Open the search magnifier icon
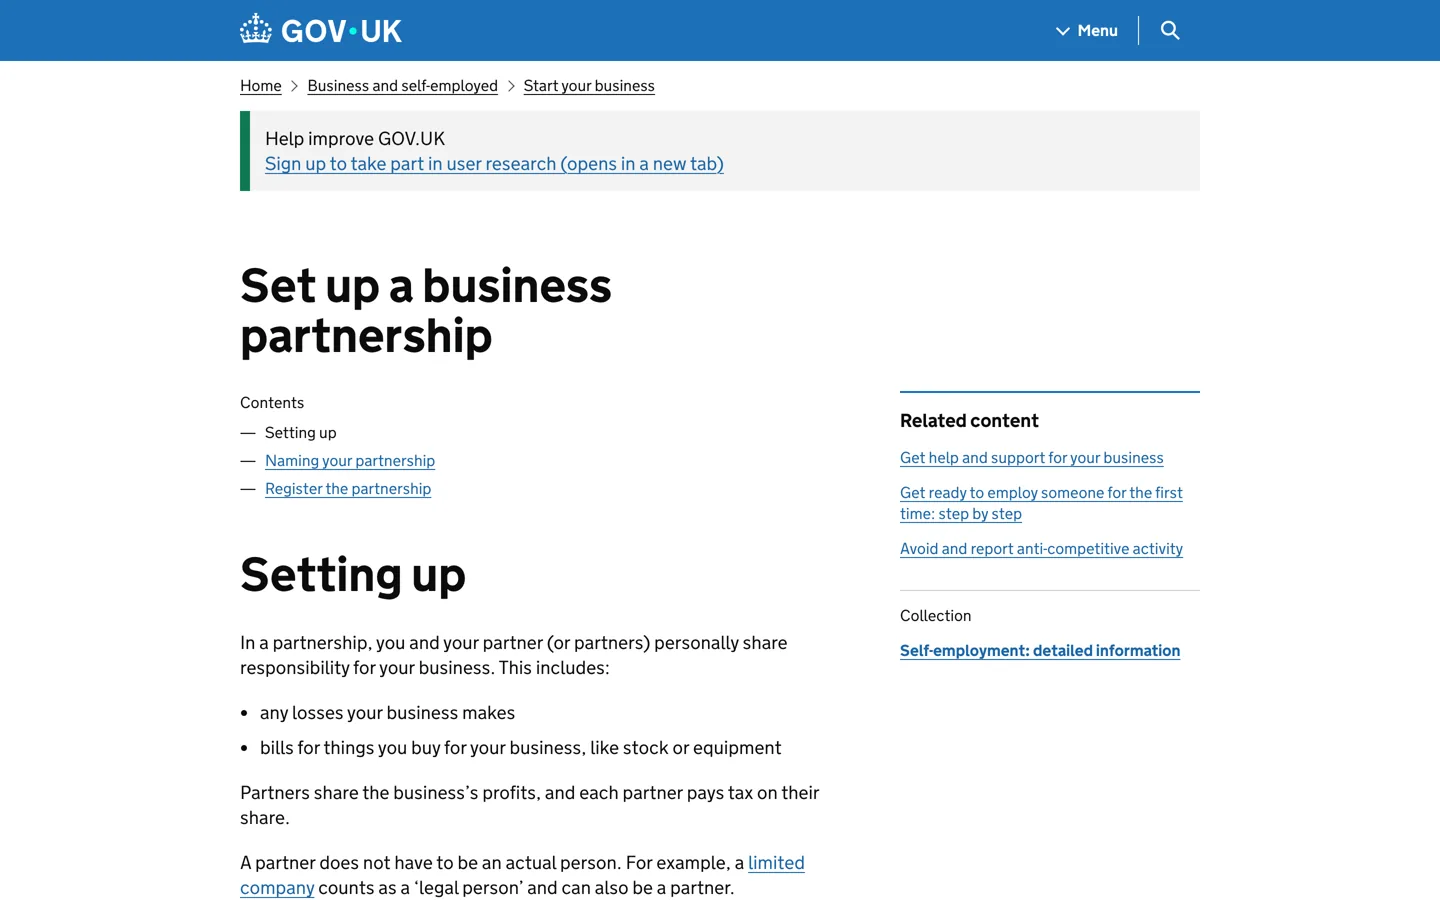 click(x=1170, y=30)
